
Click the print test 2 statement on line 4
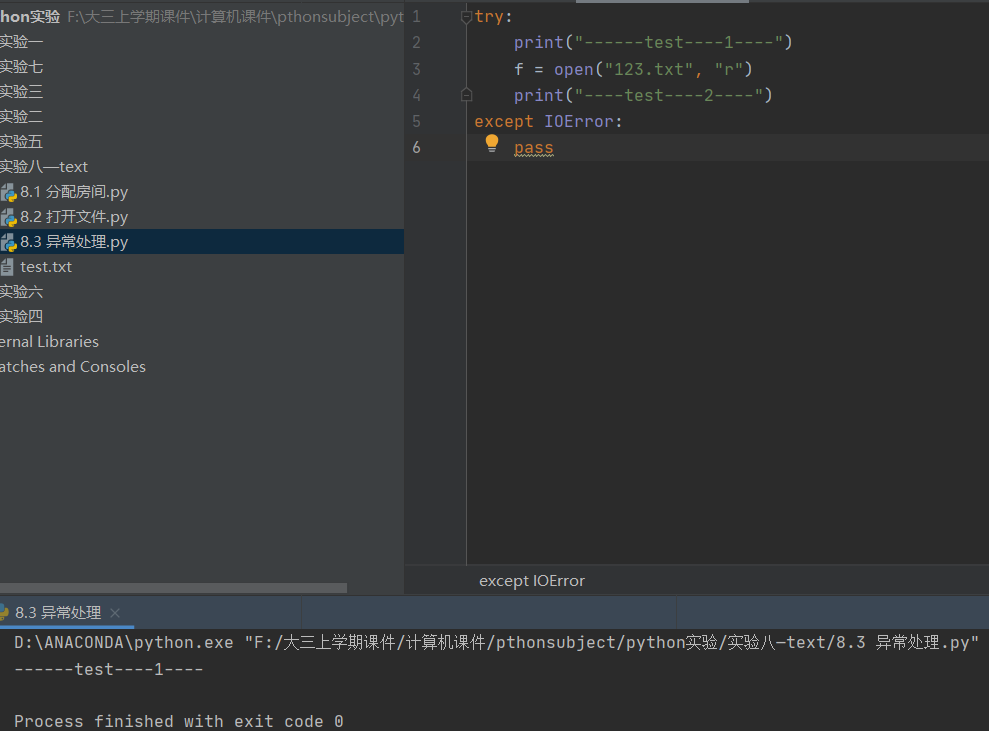click(x=643, y=95)
